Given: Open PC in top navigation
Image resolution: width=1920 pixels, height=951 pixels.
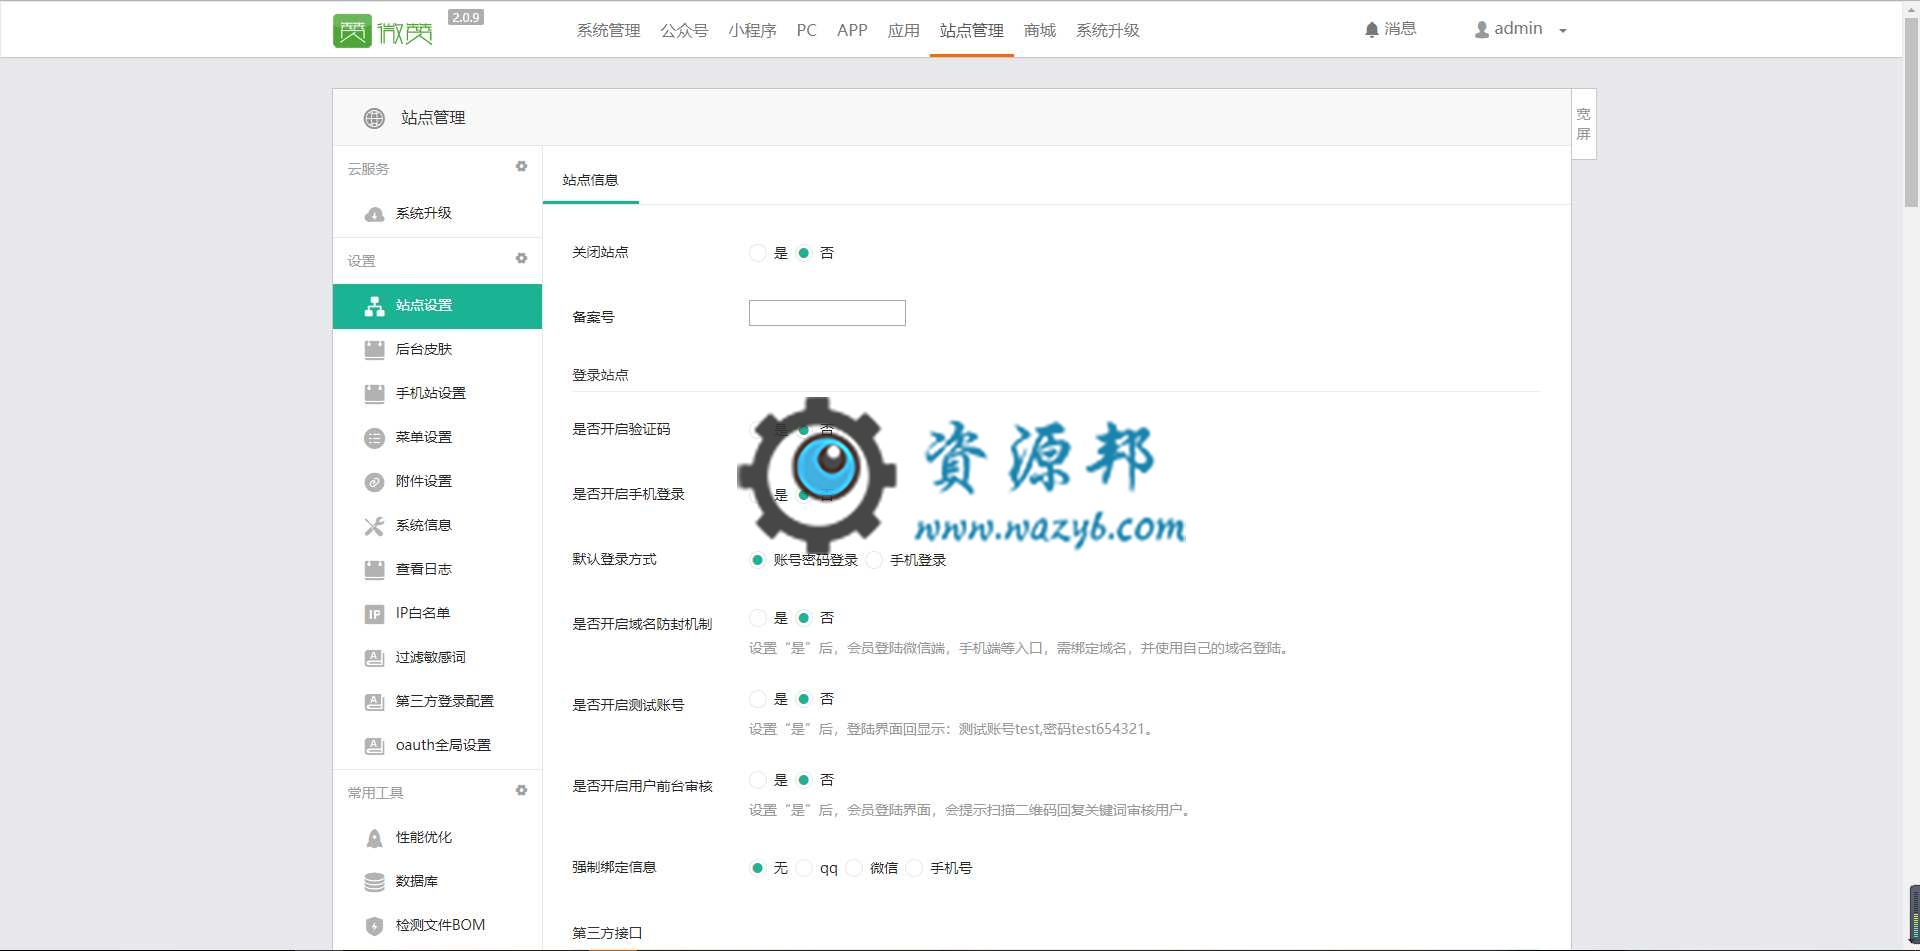Looking at the screenshot, I should [x=806, y=31].
